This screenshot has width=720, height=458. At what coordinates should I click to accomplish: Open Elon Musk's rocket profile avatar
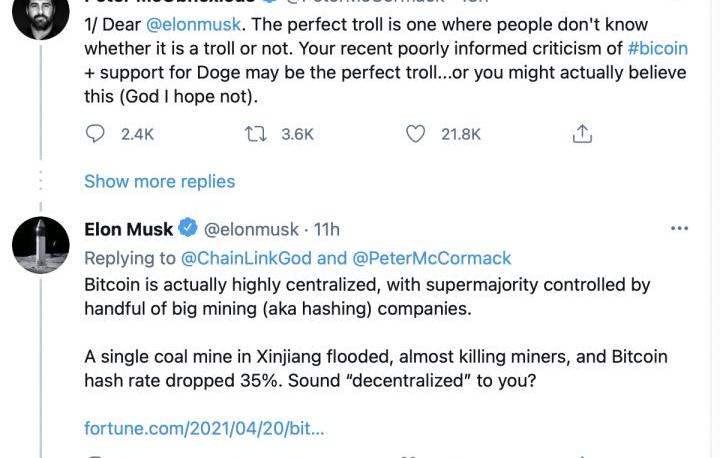(41, 245)
